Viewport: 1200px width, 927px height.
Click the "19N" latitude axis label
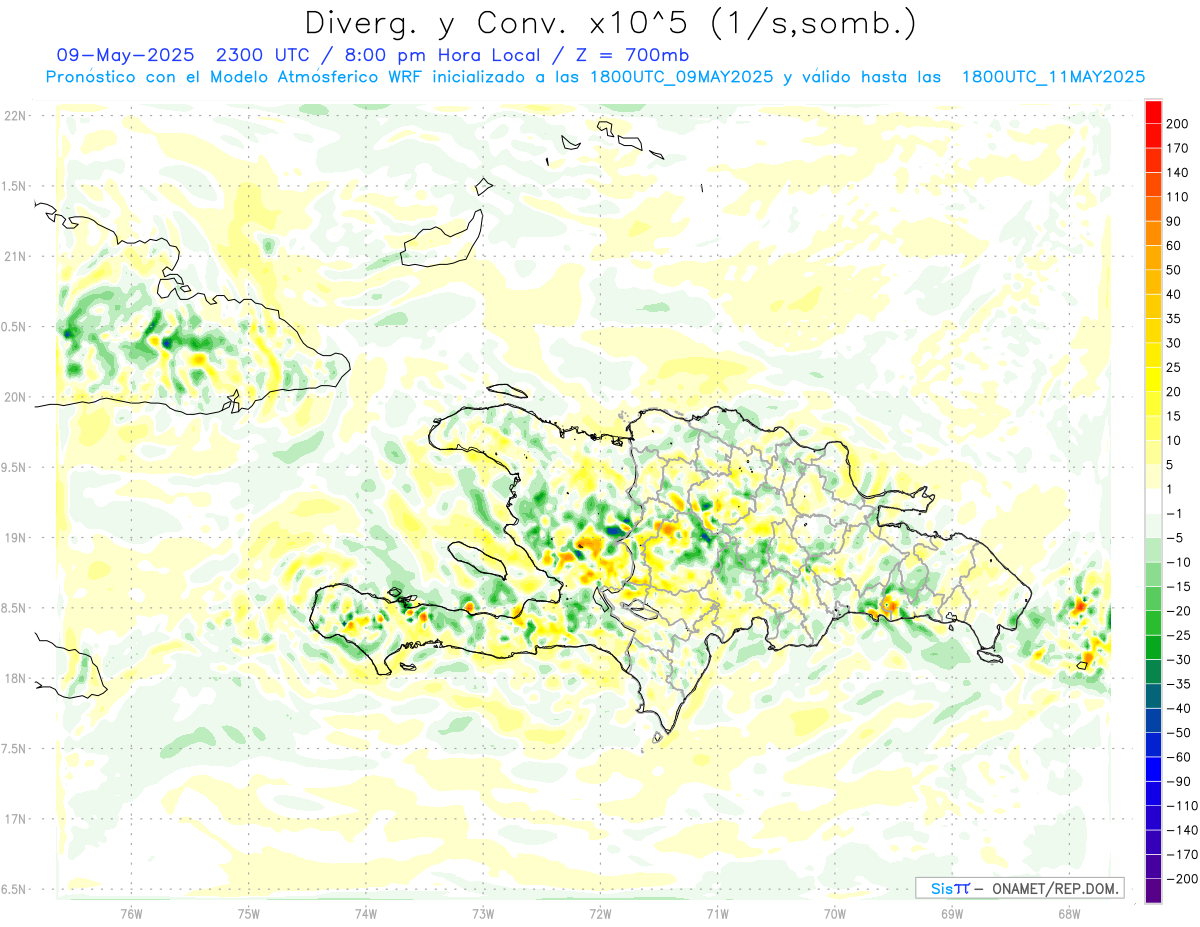(x=14, y=538)
